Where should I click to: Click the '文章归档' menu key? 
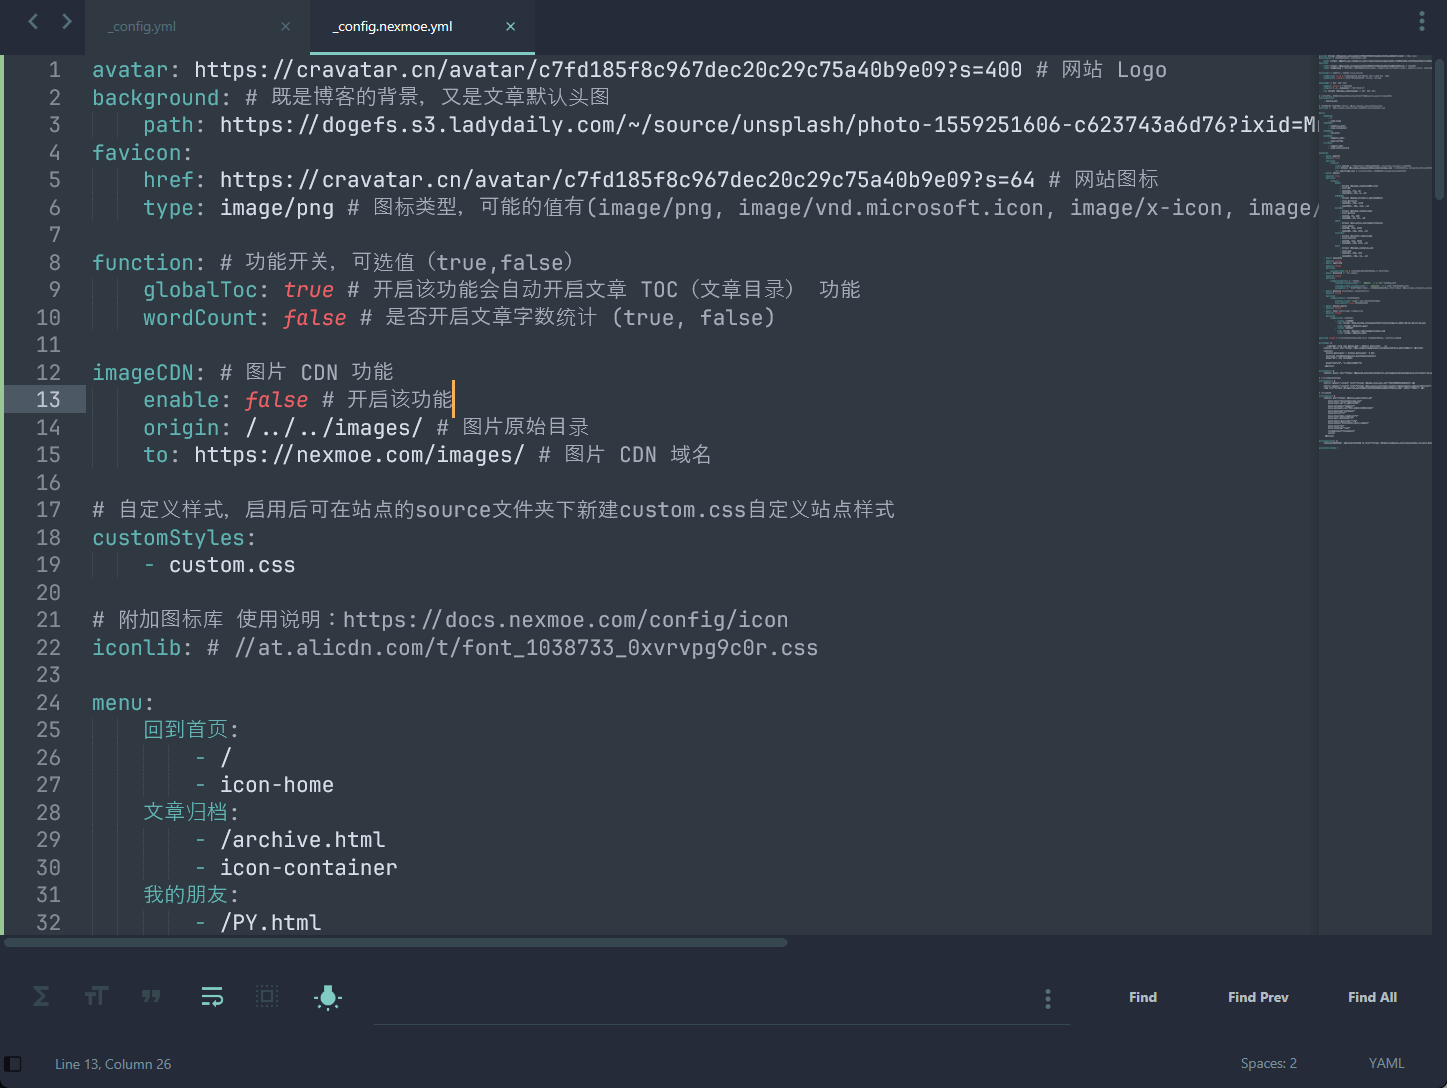click(x=186, y=813)
